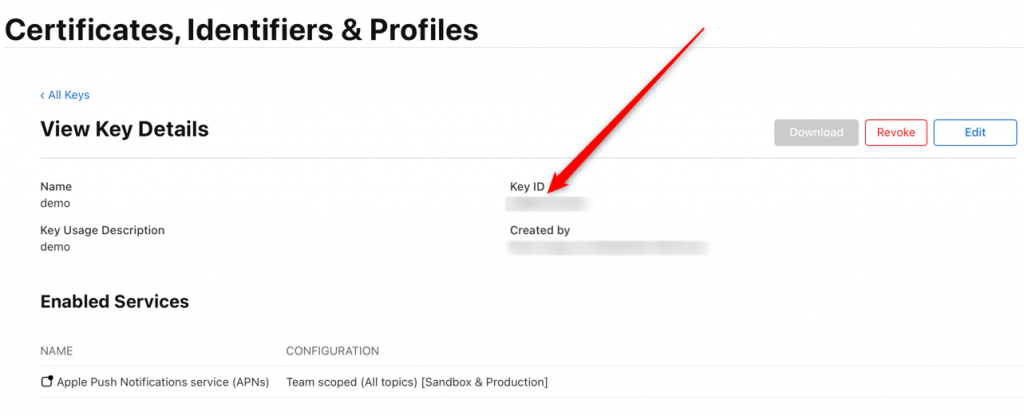Click the Key ID label

point(527,187)
